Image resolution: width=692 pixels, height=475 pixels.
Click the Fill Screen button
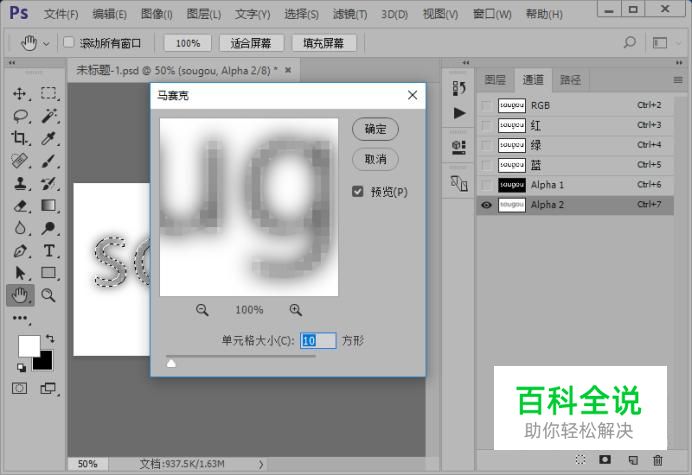323,43
